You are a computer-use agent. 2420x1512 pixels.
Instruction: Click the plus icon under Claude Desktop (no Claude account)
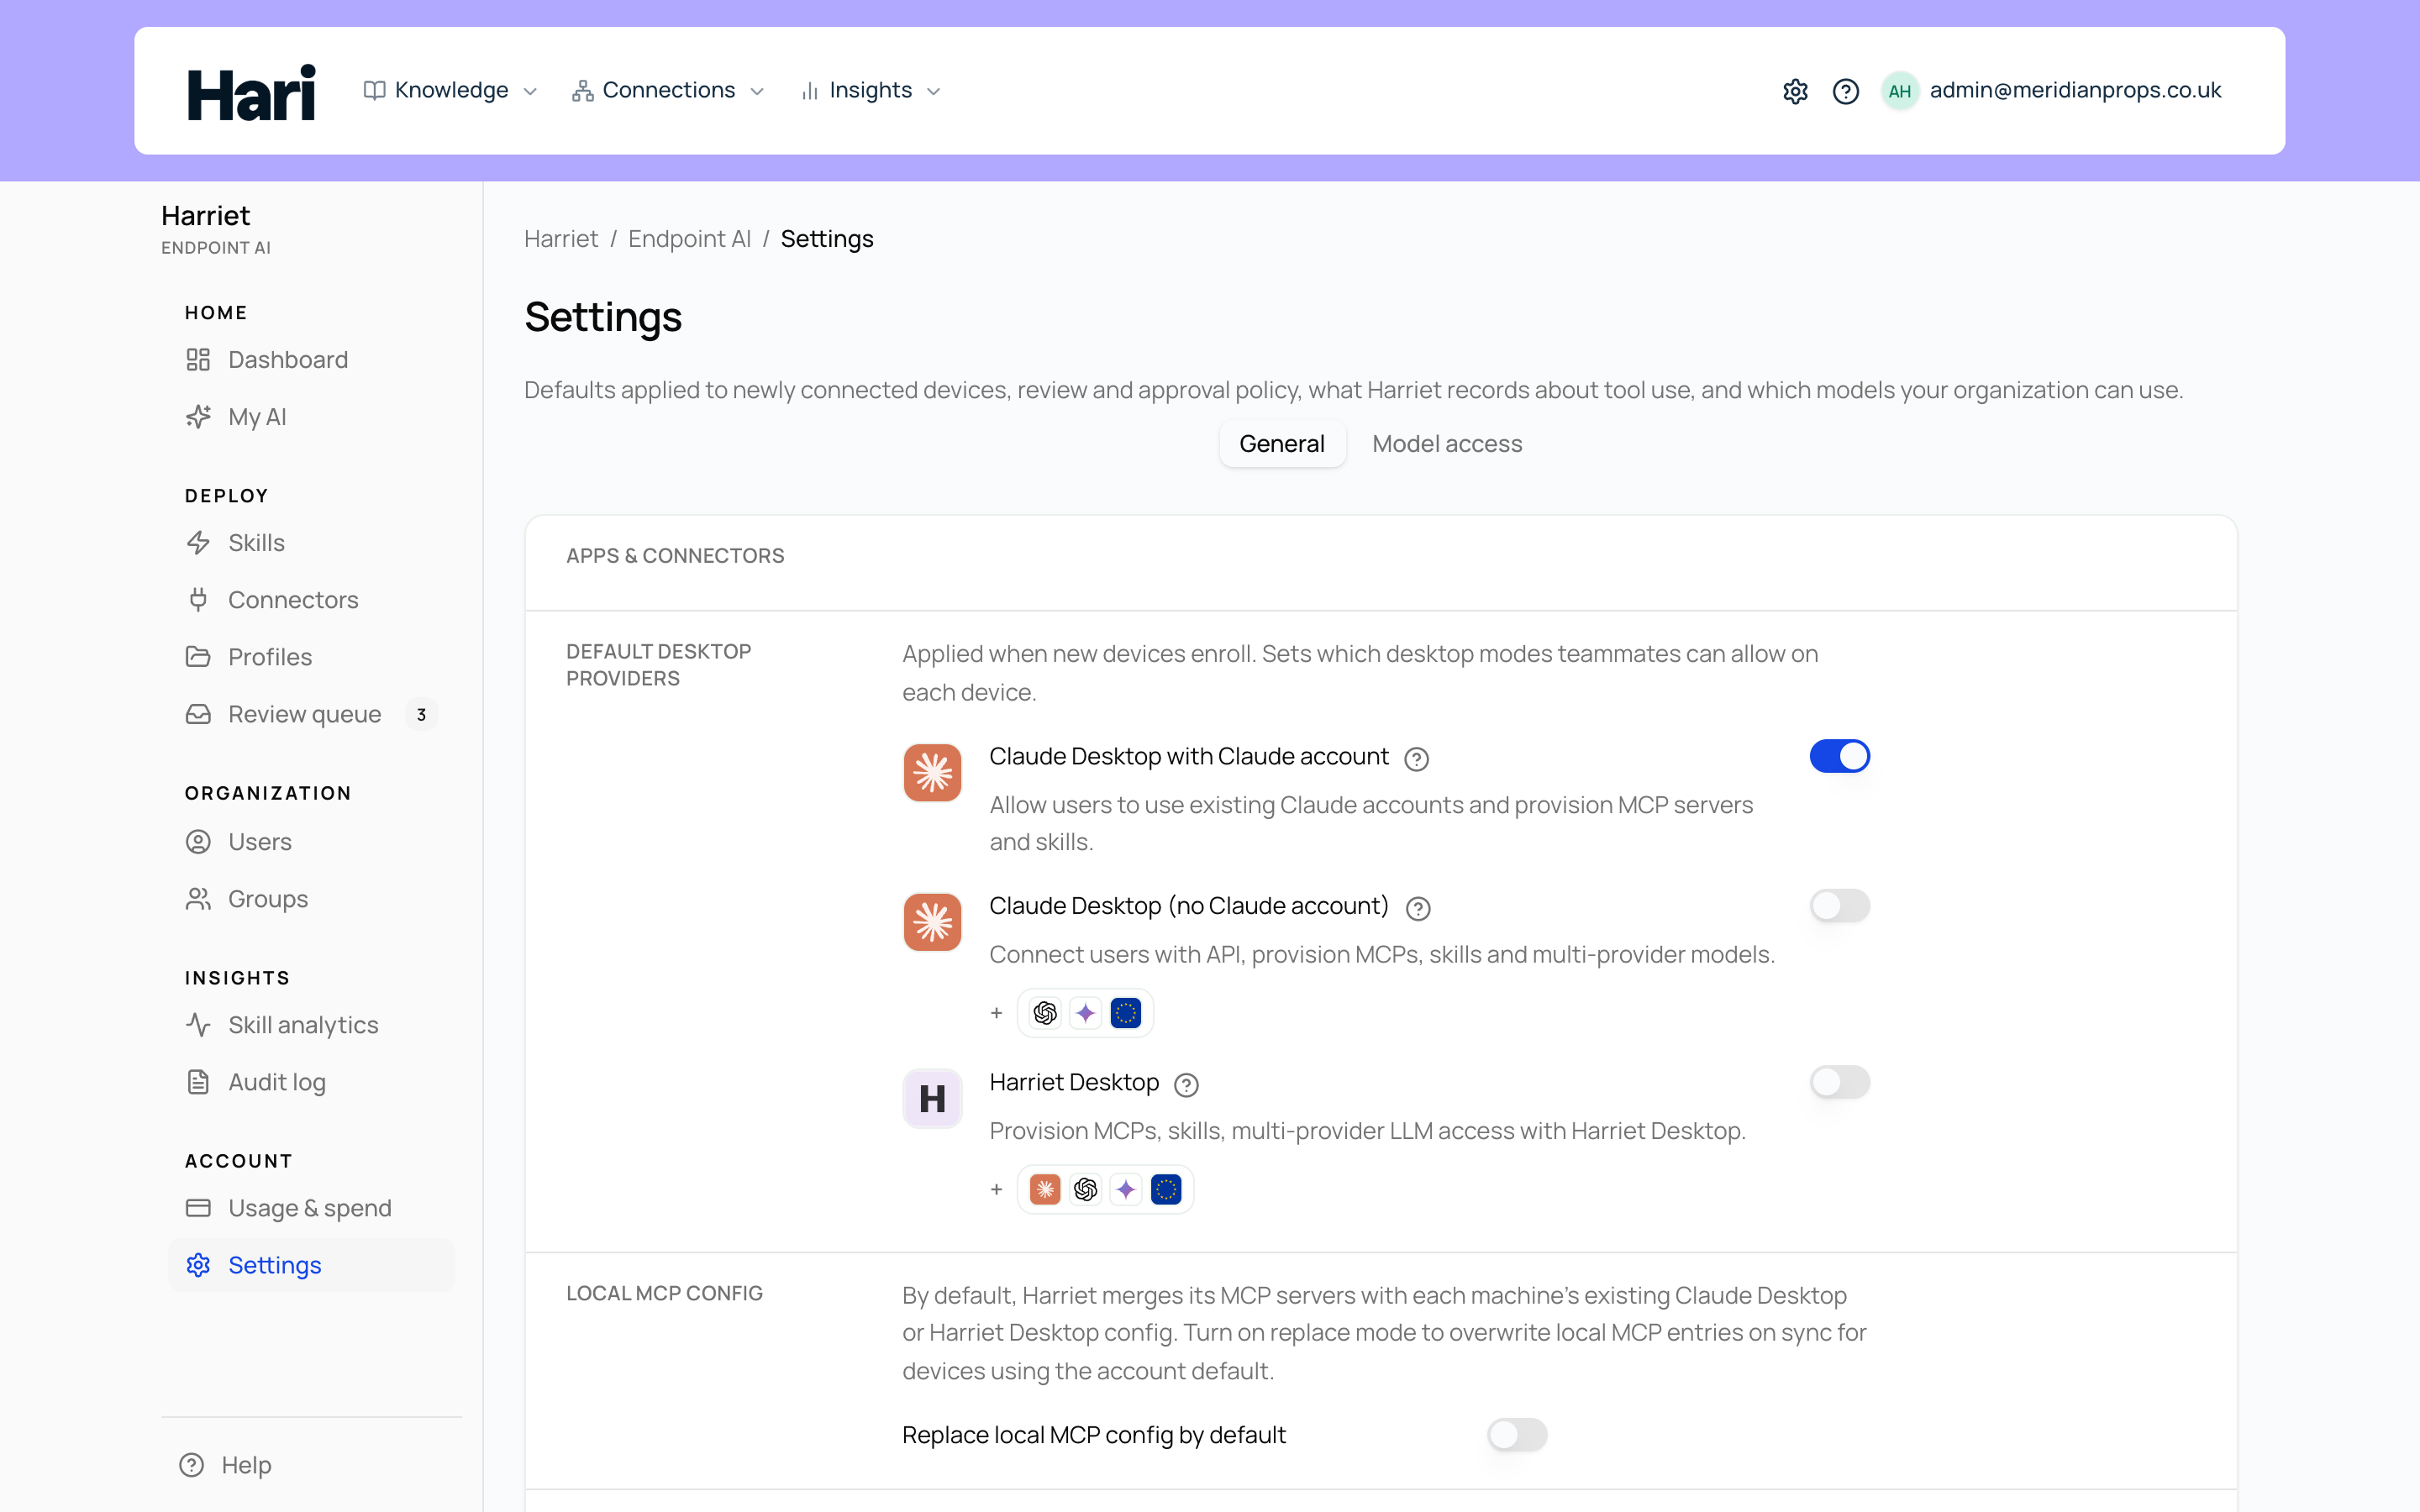996,1013
